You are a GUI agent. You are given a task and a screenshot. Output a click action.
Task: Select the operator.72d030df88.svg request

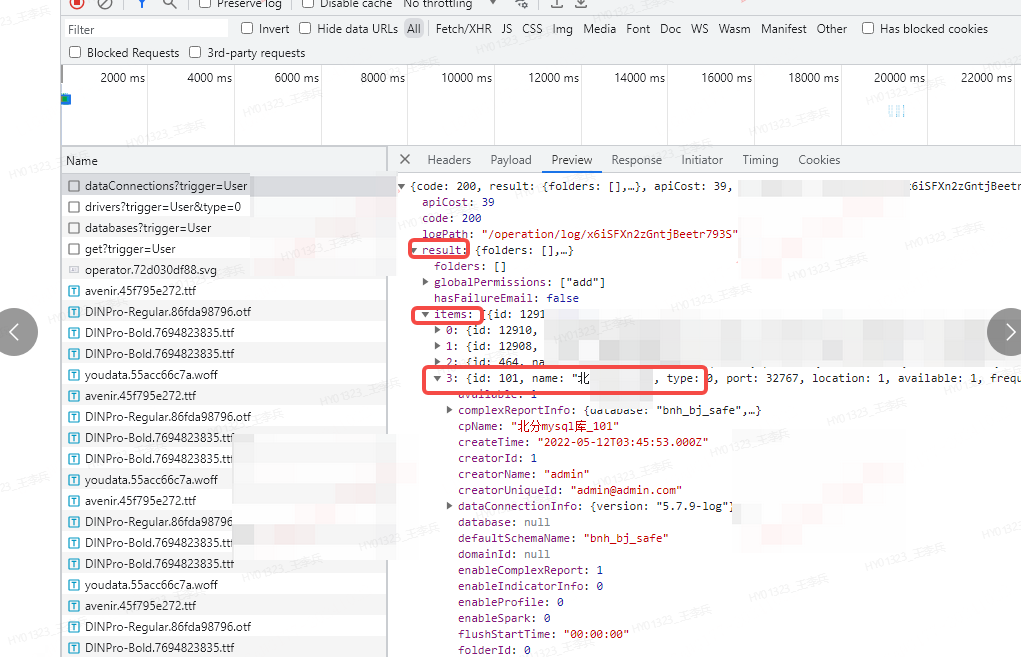click(x=225, y=270)
